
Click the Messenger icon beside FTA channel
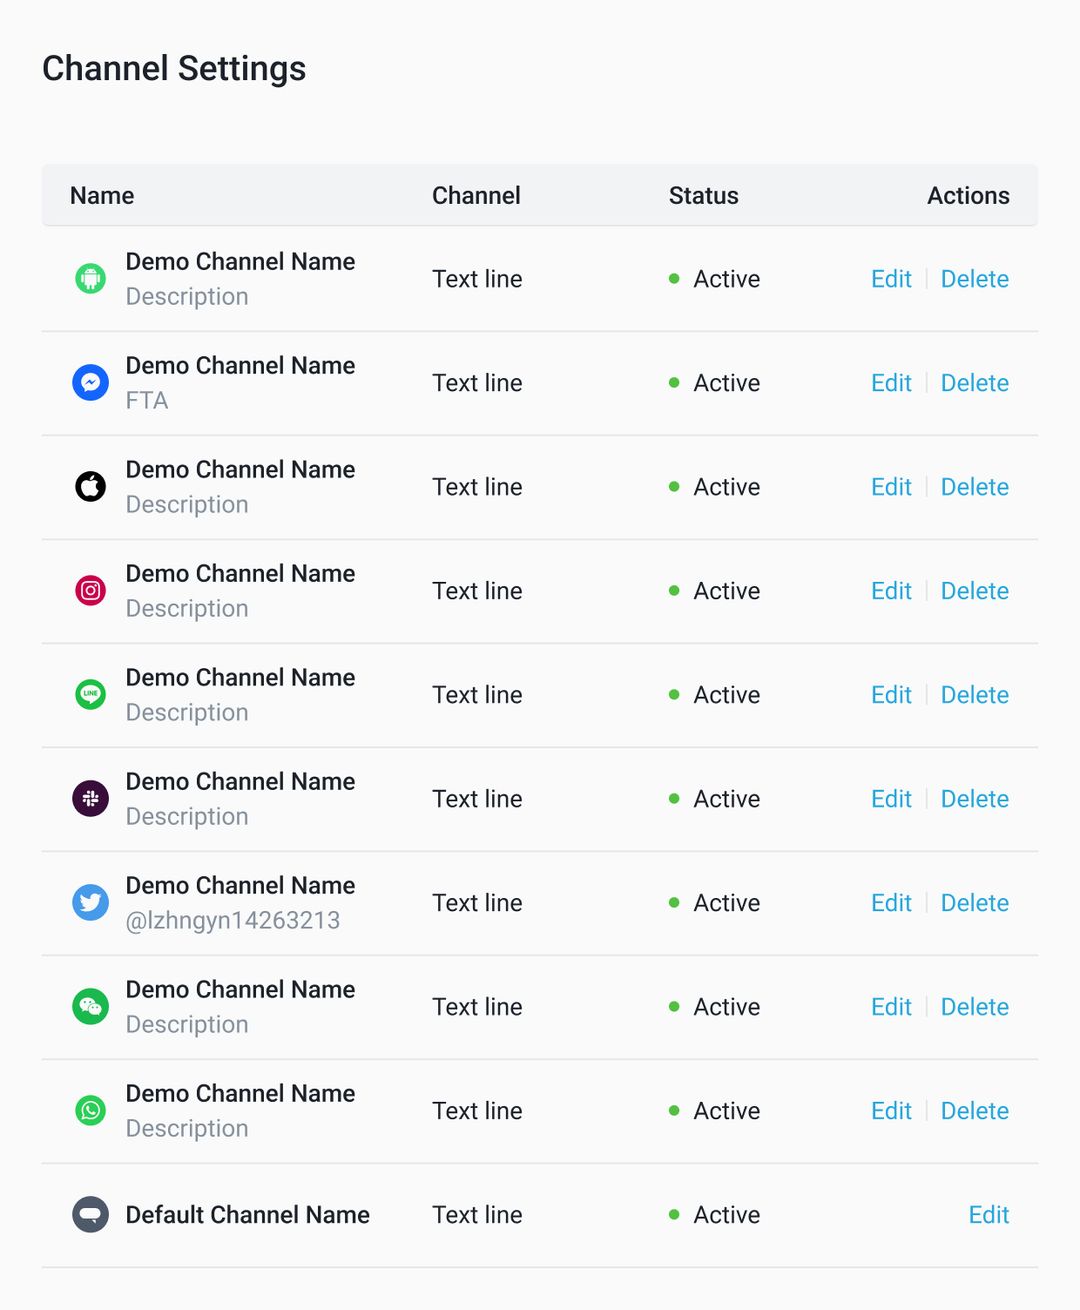tap(90, 382)
